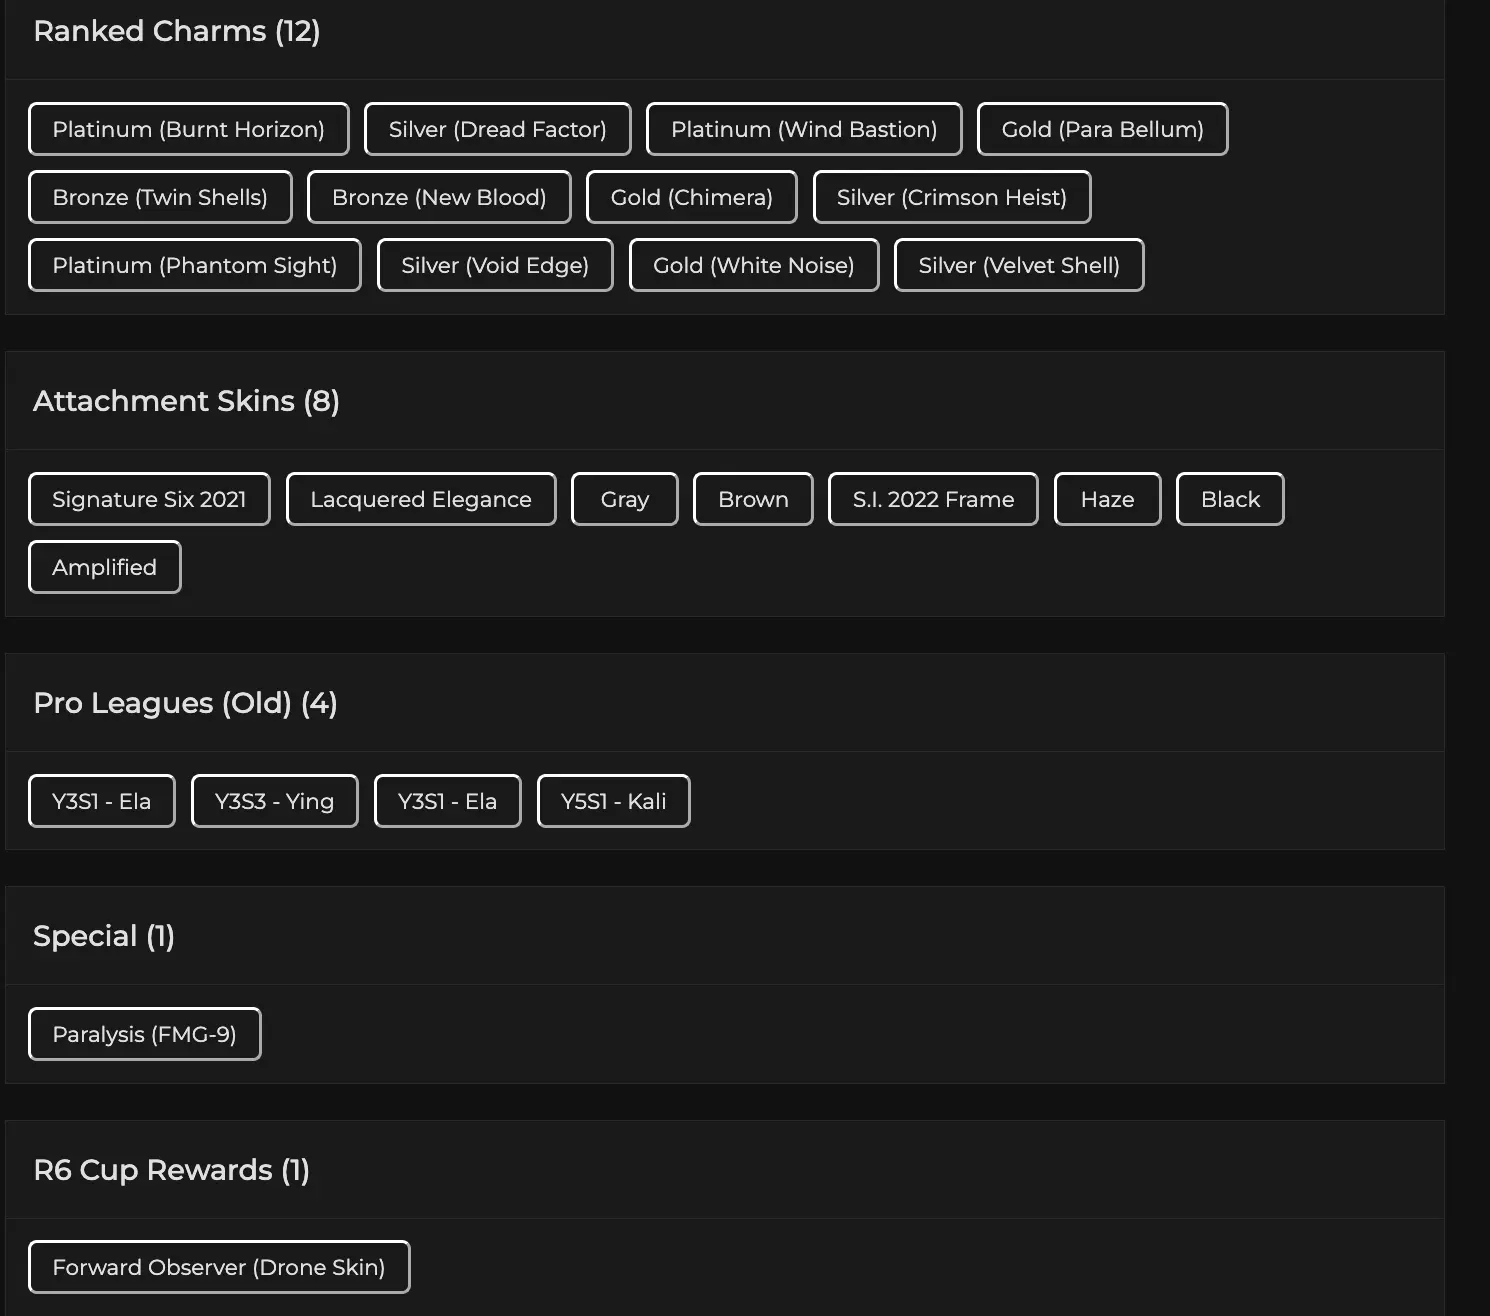Screen dimensions: 1490x1316
Task: Click the Silver (Velvet Shell) tag
Action: point(1018,265)
